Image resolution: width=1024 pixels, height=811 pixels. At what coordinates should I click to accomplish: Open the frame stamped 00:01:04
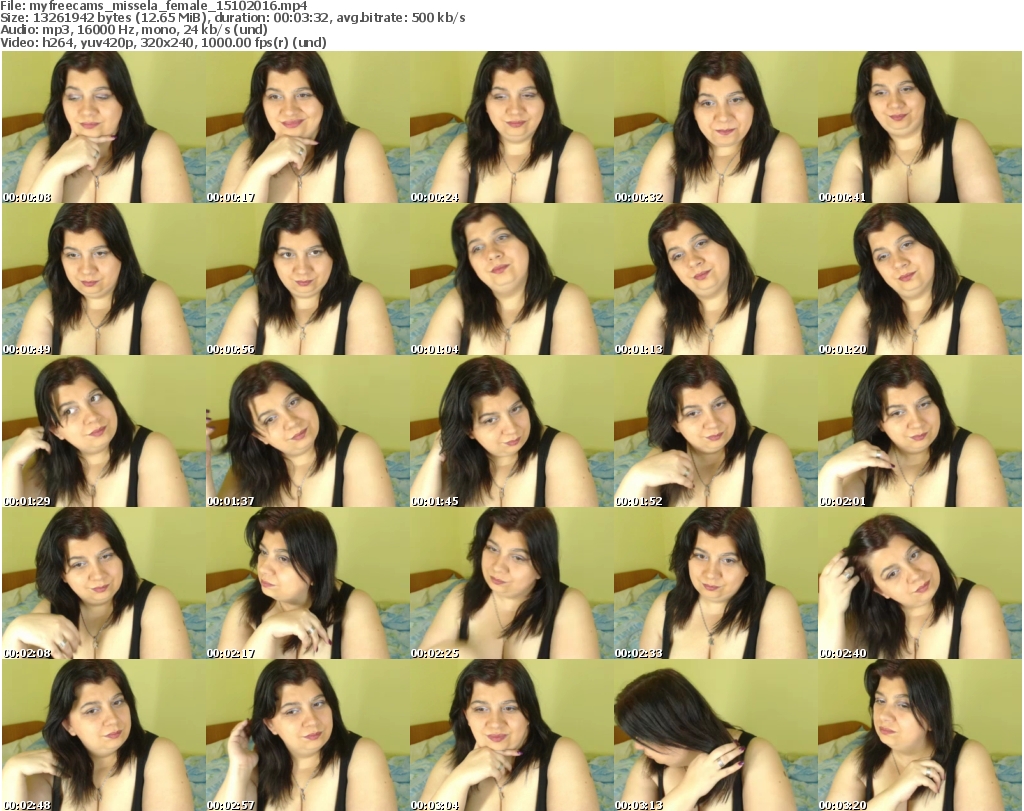point(511,279)
